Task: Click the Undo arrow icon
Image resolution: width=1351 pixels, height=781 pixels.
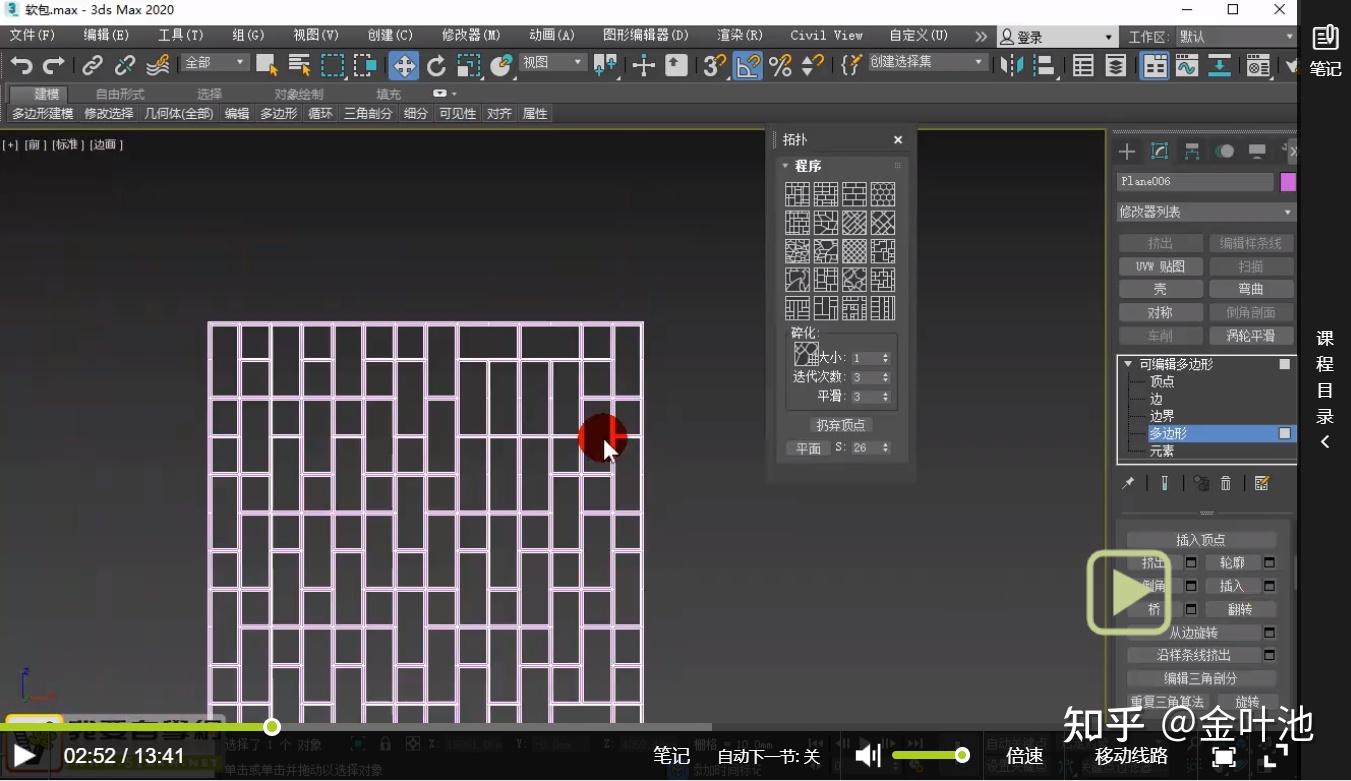Action: coord(21,66)
